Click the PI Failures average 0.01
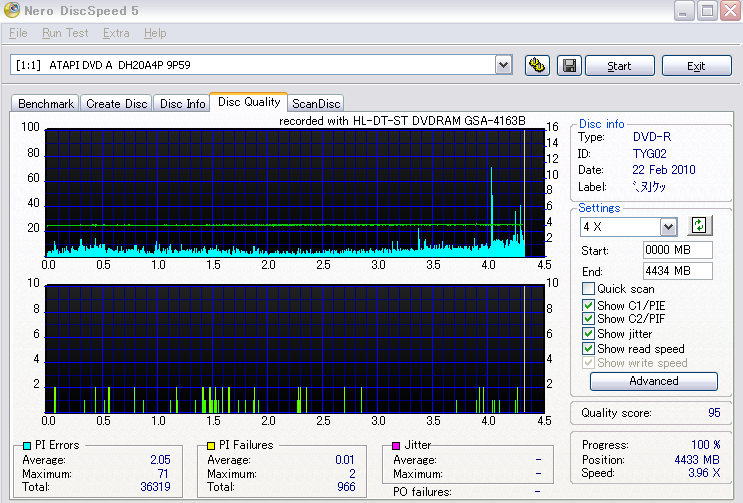743x503 pixels. point(344,459)
